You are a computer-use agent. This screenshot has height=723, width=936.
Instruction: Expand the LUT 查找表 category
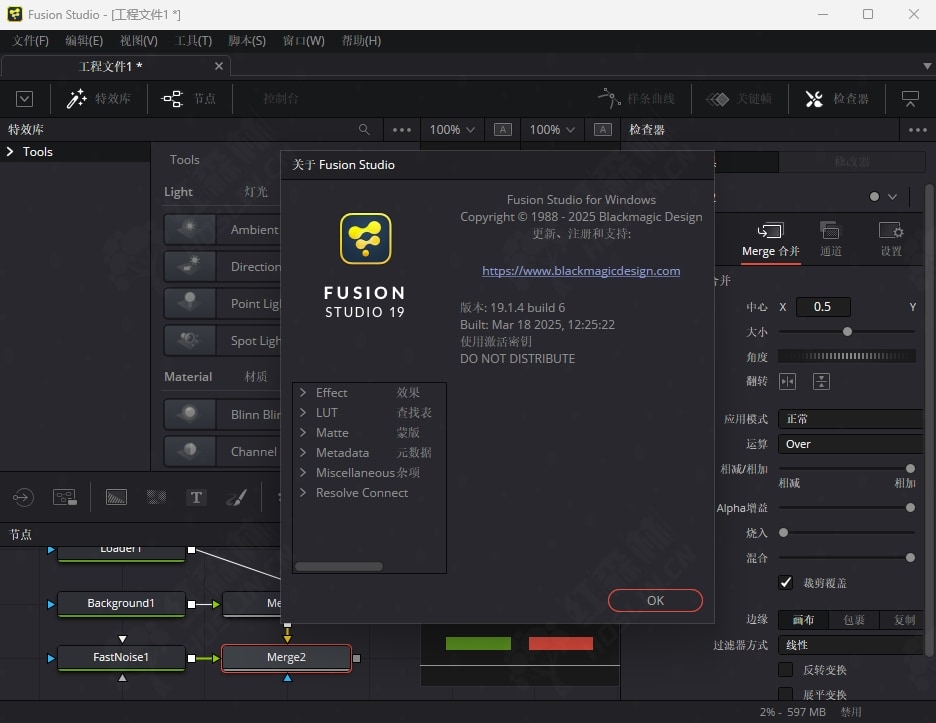[x=303, y=413]
